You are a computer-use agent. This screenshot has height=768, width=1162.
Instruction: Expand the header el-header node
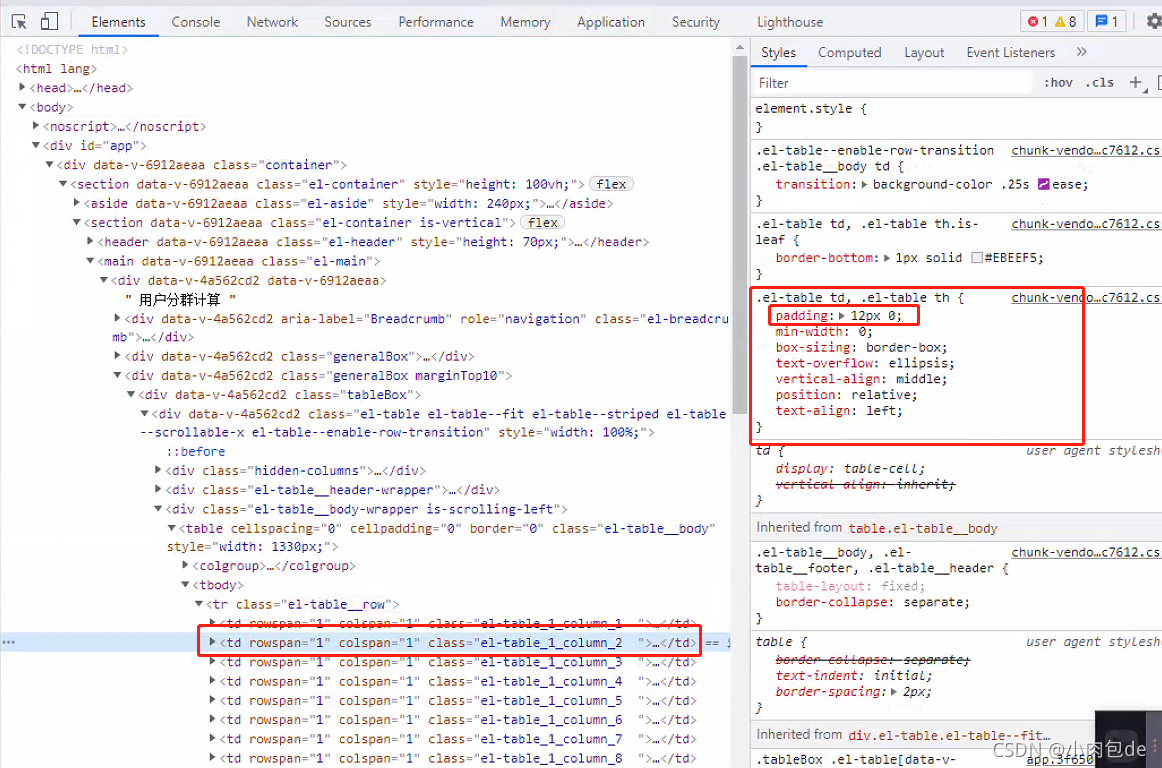pos(90,242)
